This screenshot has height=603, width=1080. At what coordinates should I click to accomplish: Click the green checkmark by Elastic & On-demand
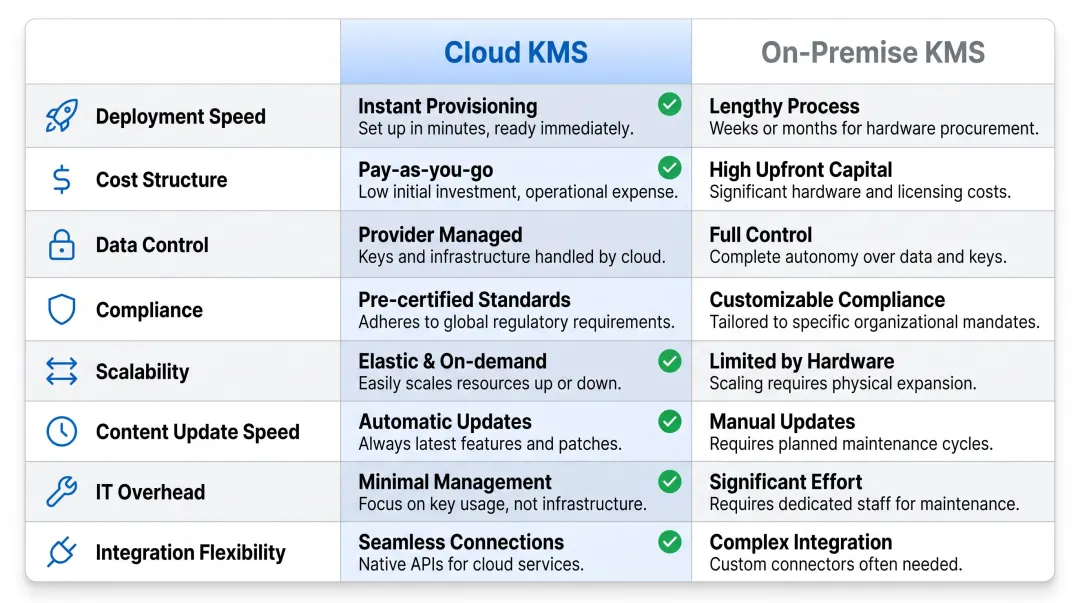pyautogui.click(x=669, y=360)
